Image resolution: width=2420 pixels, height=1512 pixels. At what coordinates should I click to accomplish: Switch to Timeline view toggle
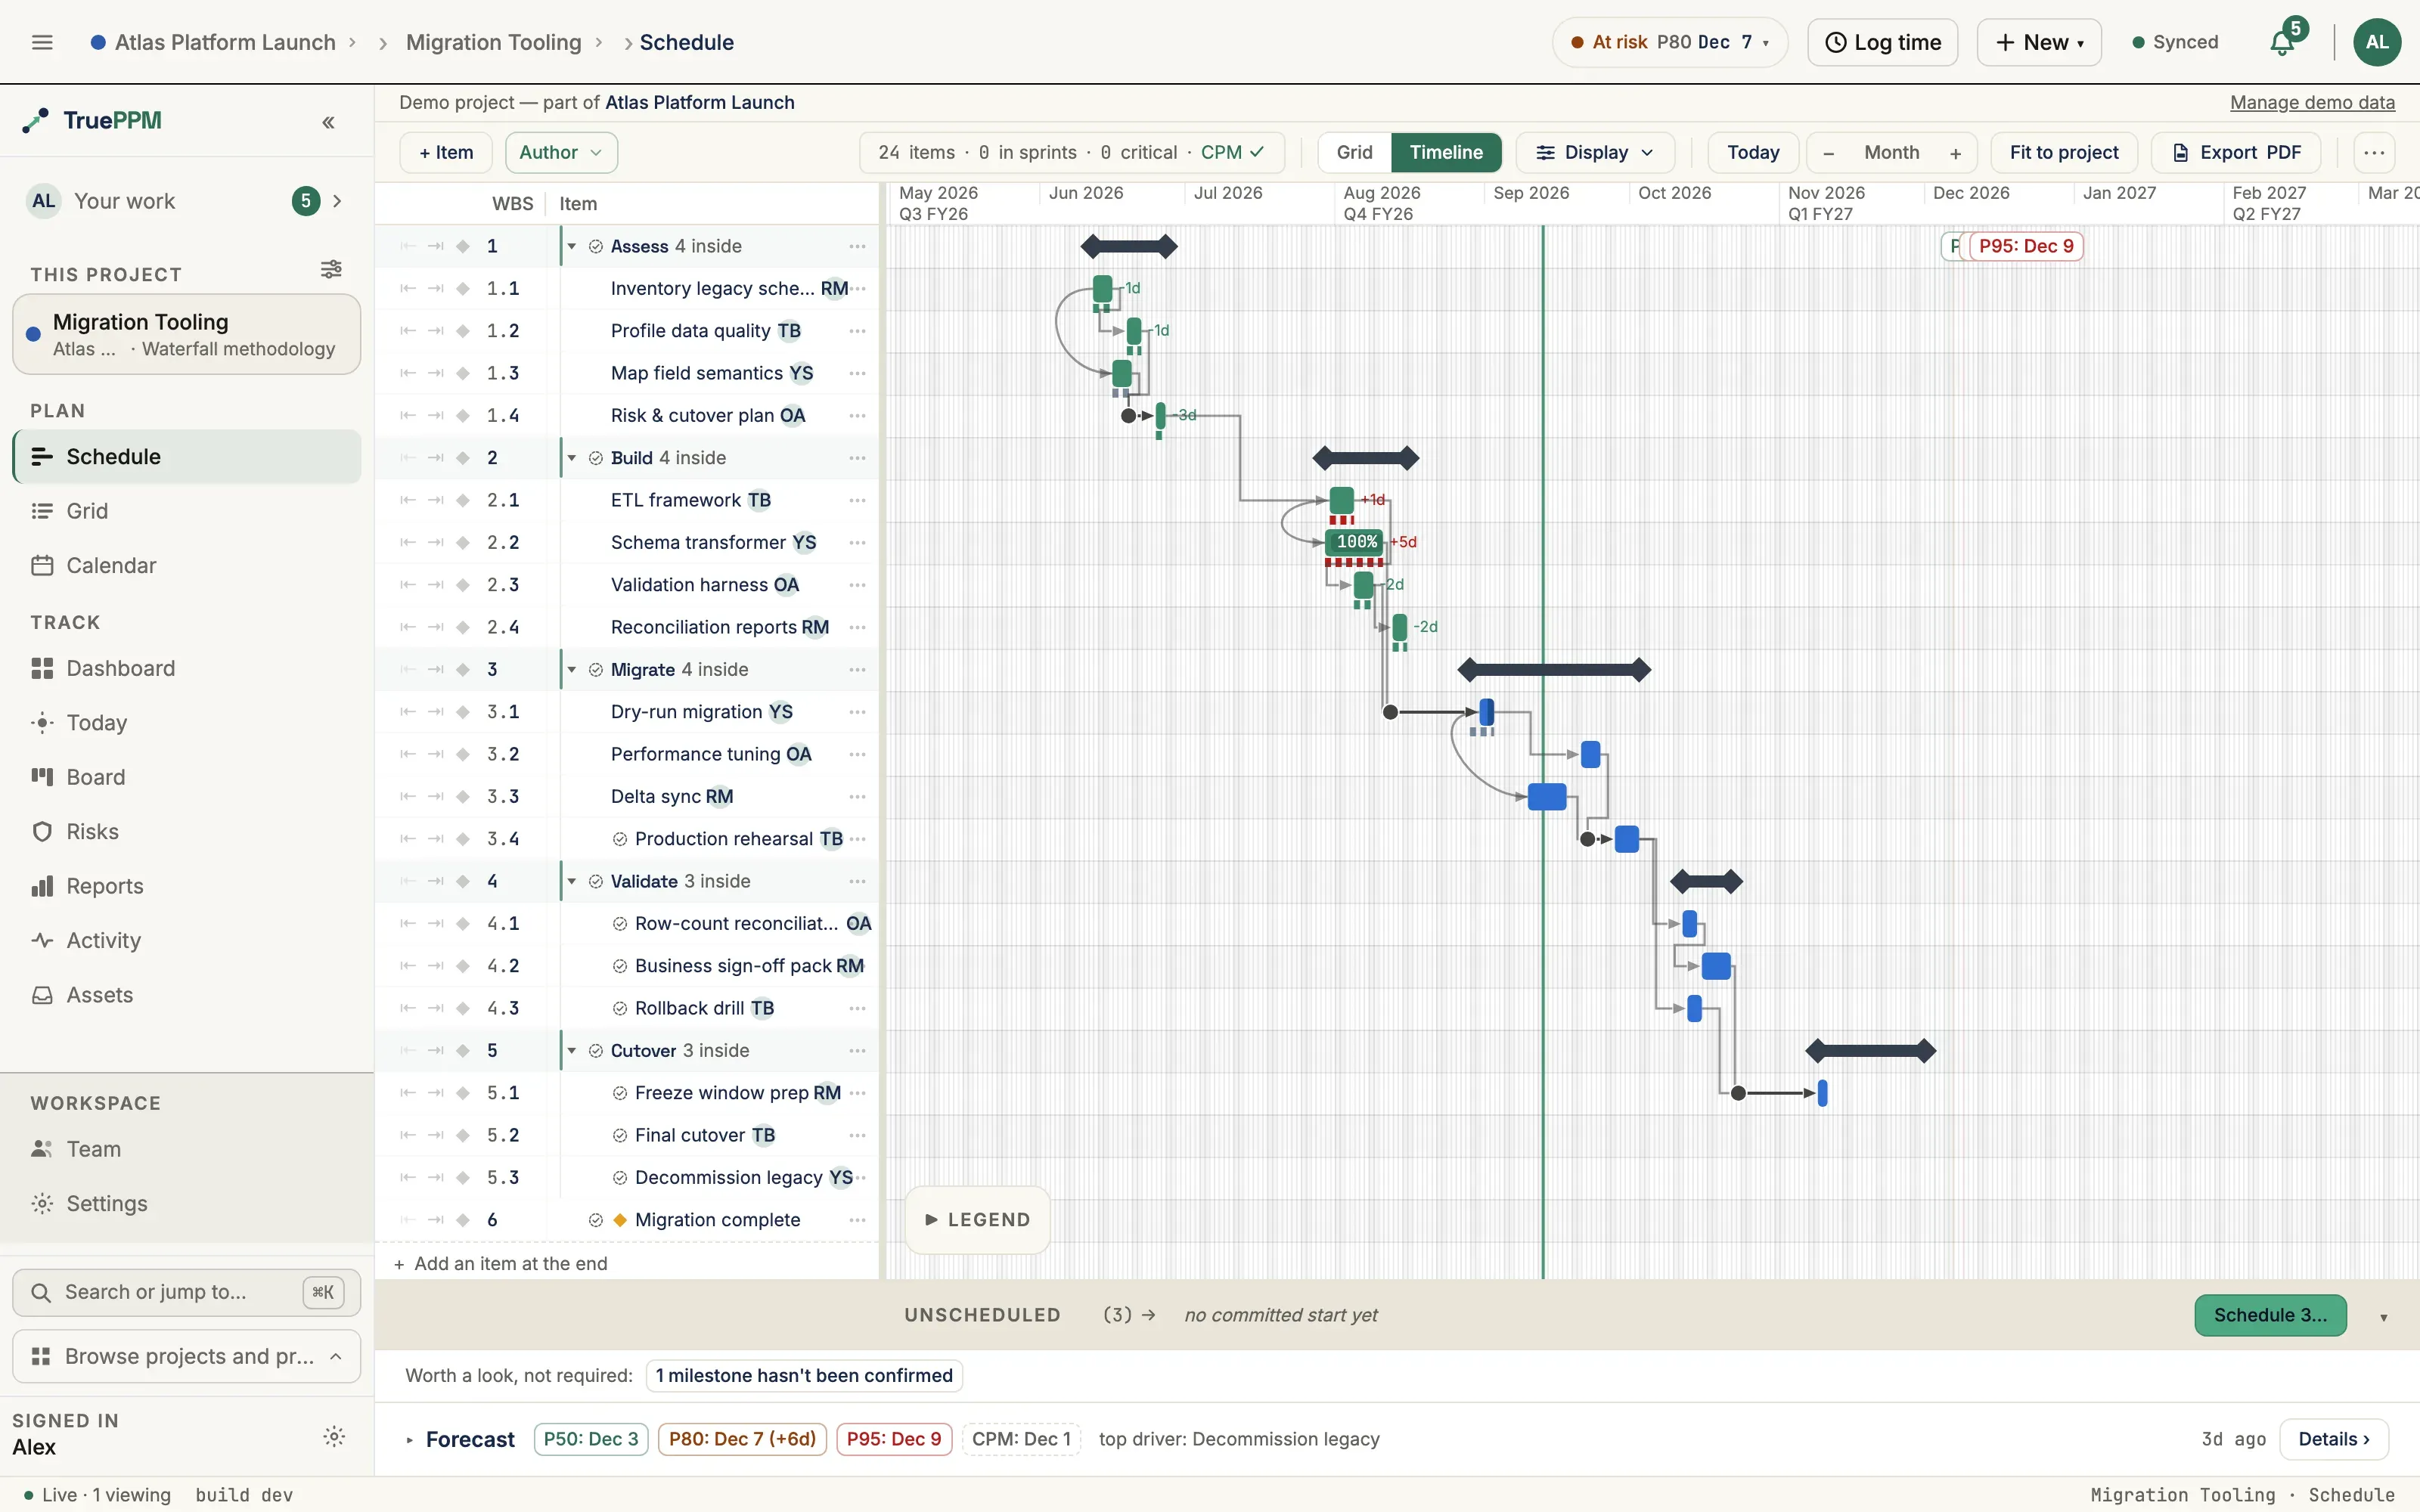click(1446, 153)
